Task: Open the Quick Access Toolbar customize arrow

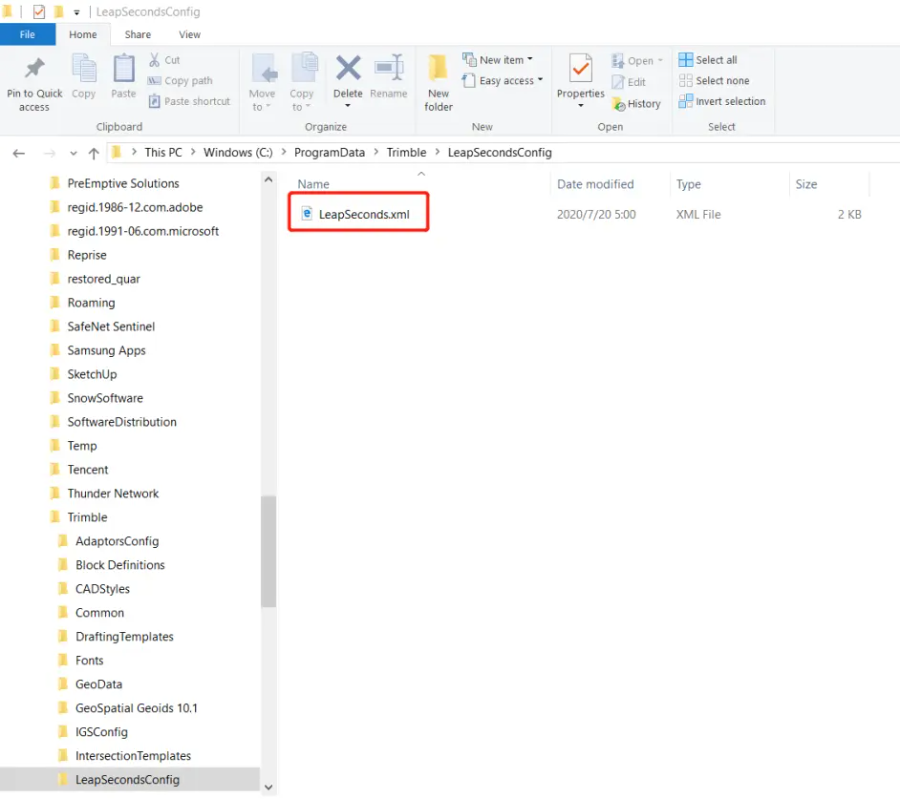Action: pyautogui.click(x=76, y=12)
